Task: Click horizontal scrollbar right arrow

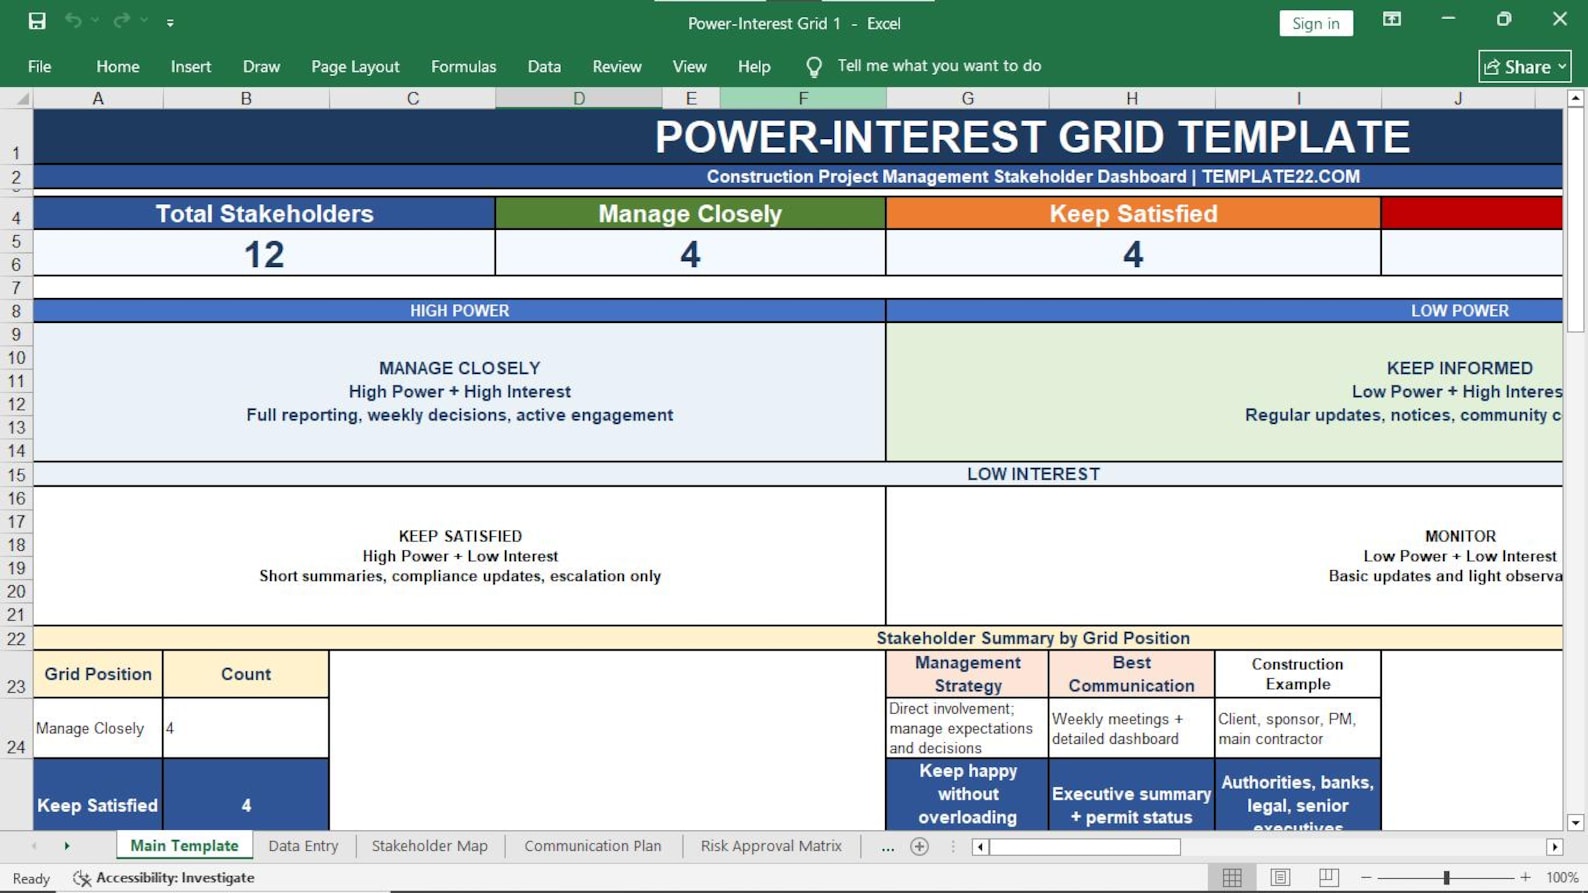Action: pyautogui.click(x=1554, y=847)
